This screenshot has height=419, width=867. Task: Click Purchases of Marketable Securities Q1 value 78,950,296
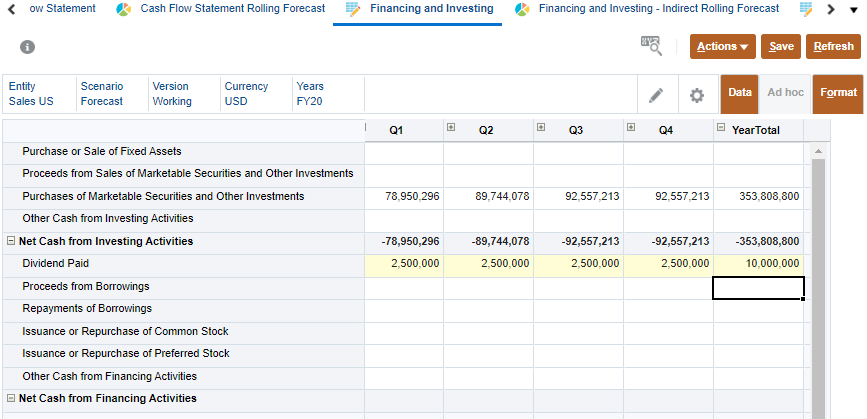[412, 196]
